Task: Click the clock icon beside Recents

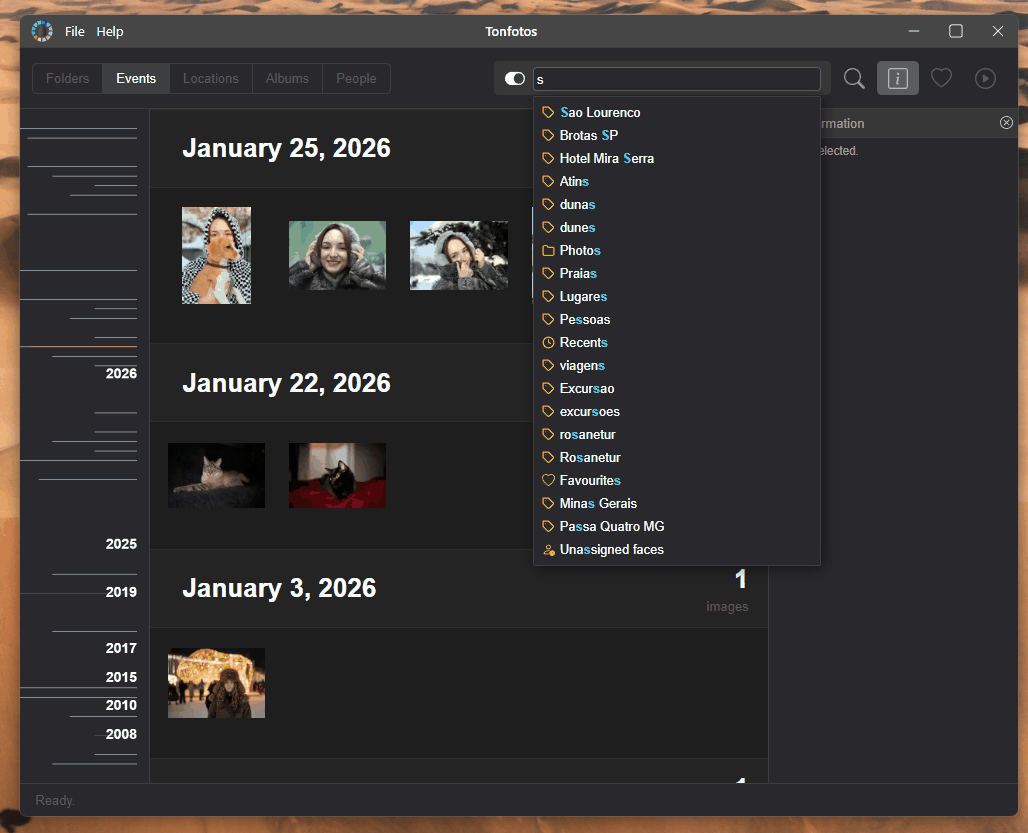Action: [549, 342]
